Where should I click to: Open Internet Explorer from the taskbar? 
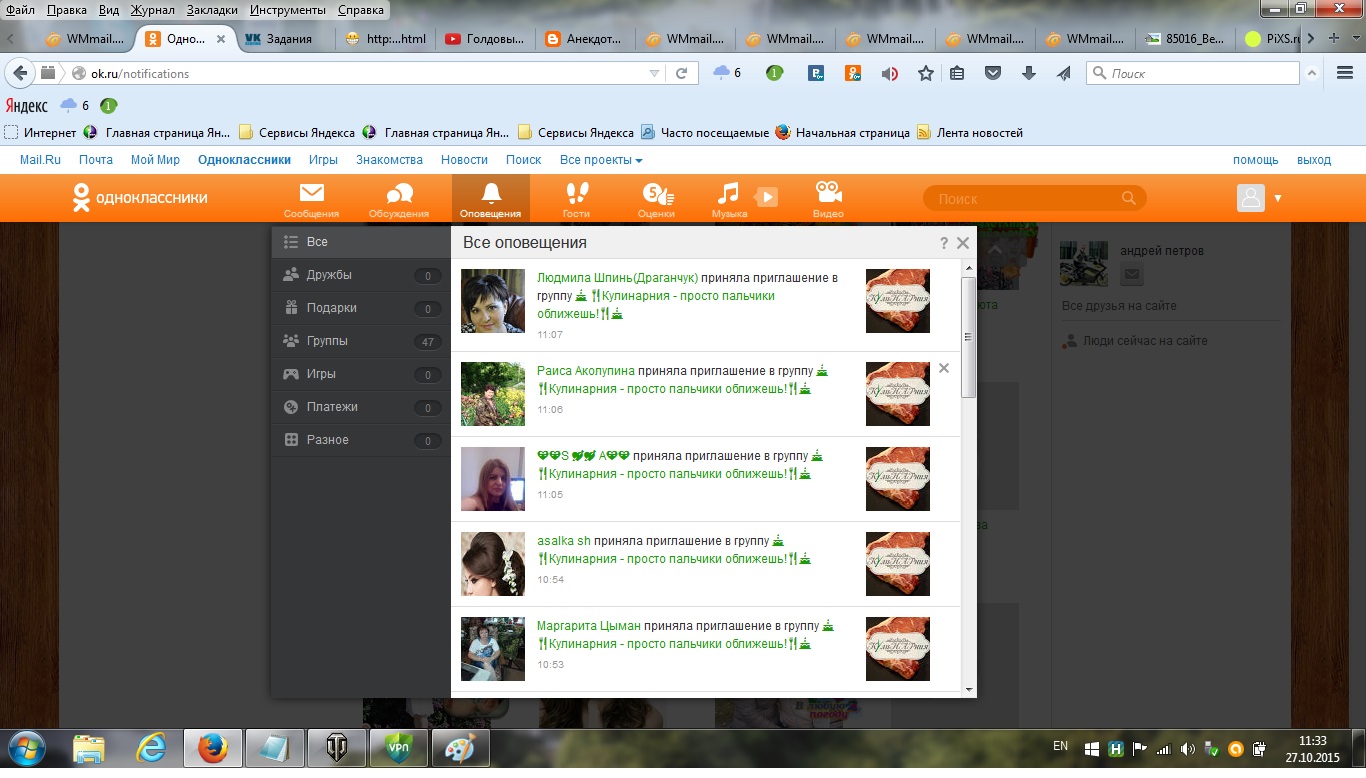151,748
